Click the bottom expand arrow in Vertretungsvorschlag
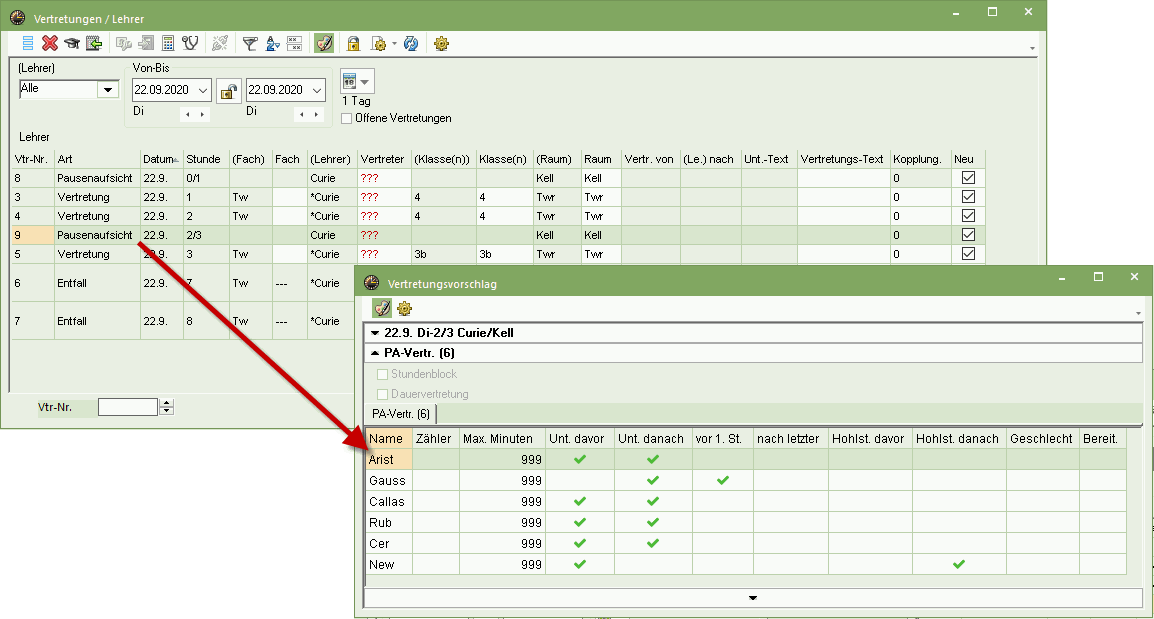Screen dimensions: 1154x619 [x=753, y=598]
